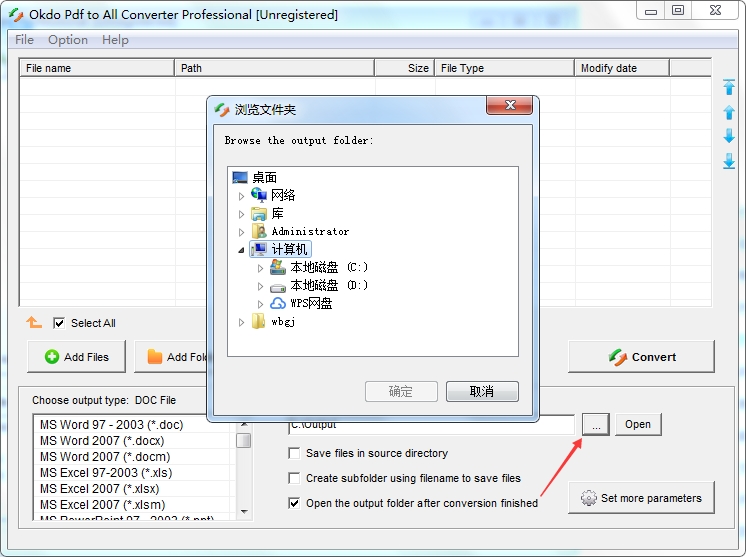
Task: Select the Administrator user folder icon
Action: 259,231
